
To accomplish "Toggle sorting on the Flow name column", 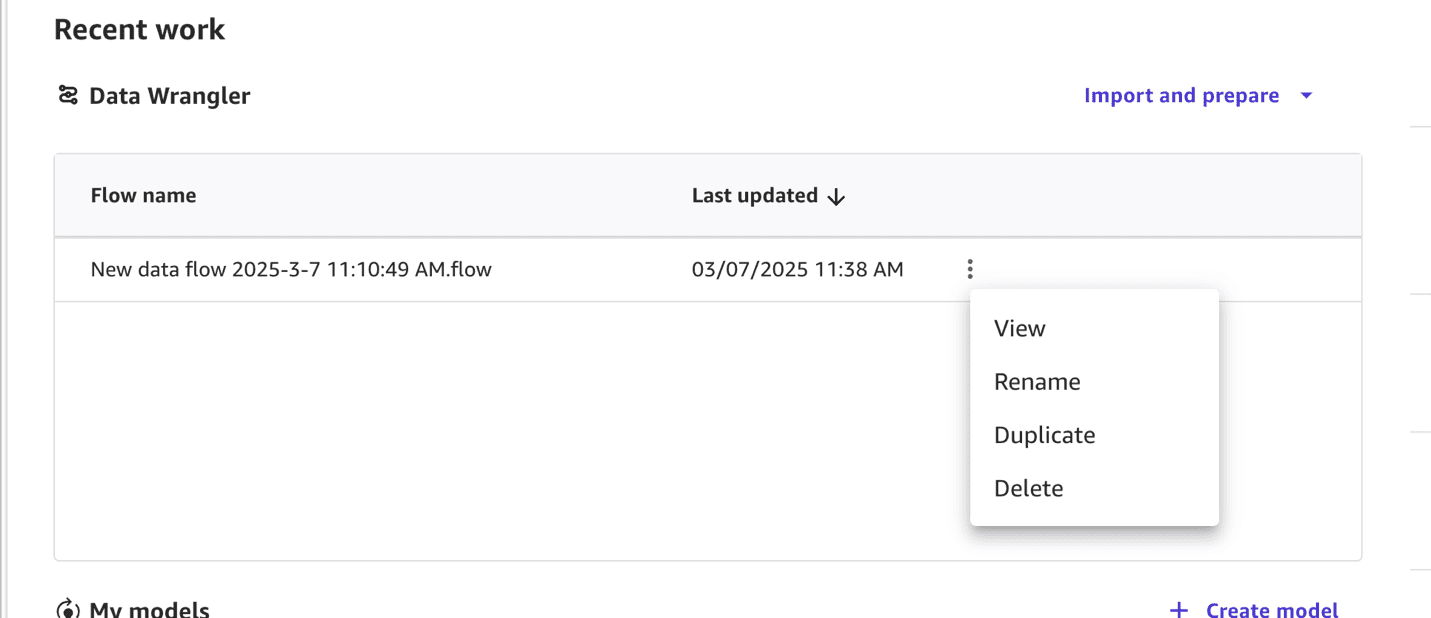I will click(x=143, y=195).
